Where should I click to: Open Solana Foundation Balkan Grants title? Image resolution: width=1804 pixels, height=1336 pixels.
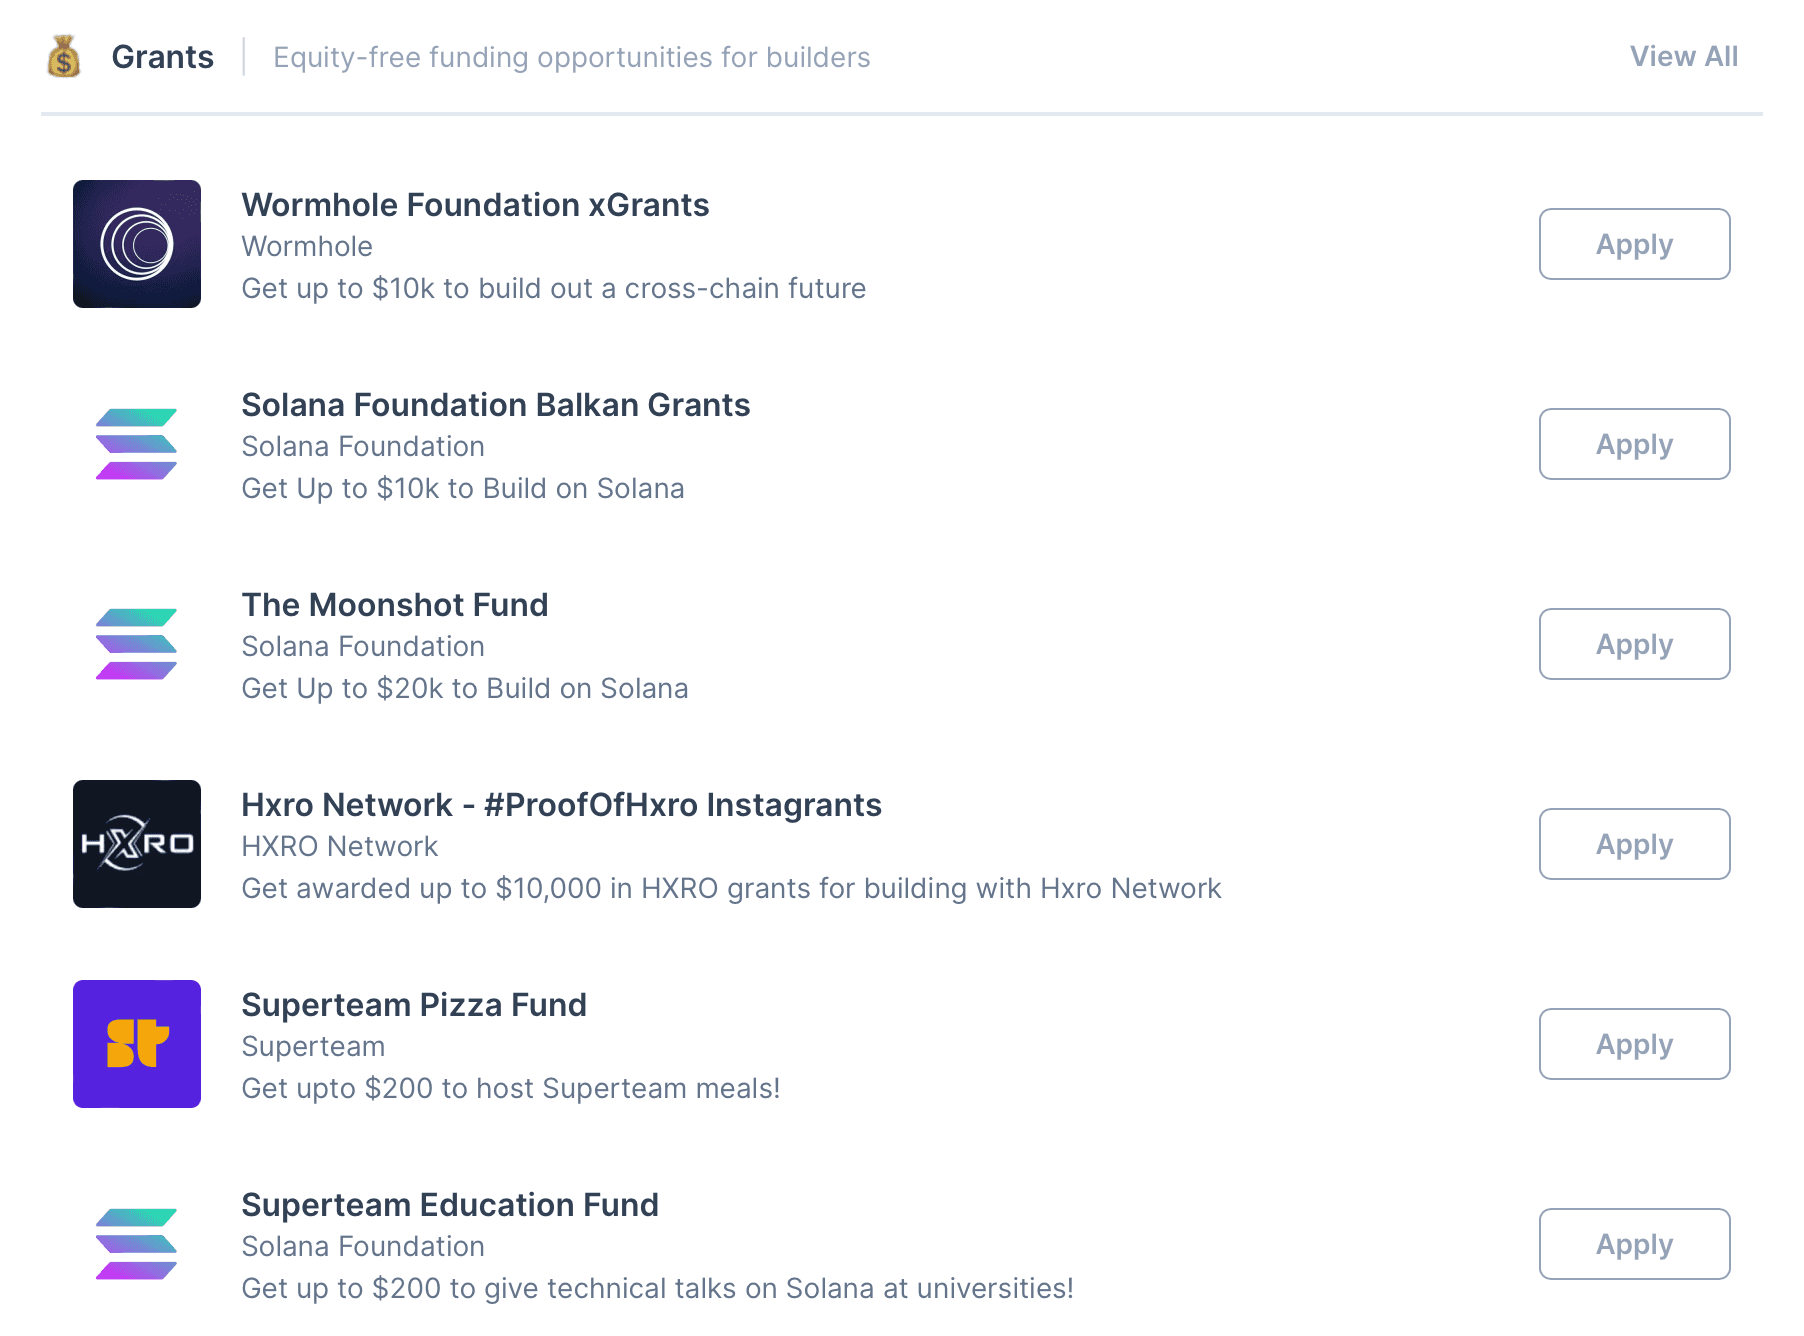click(495, 405)
